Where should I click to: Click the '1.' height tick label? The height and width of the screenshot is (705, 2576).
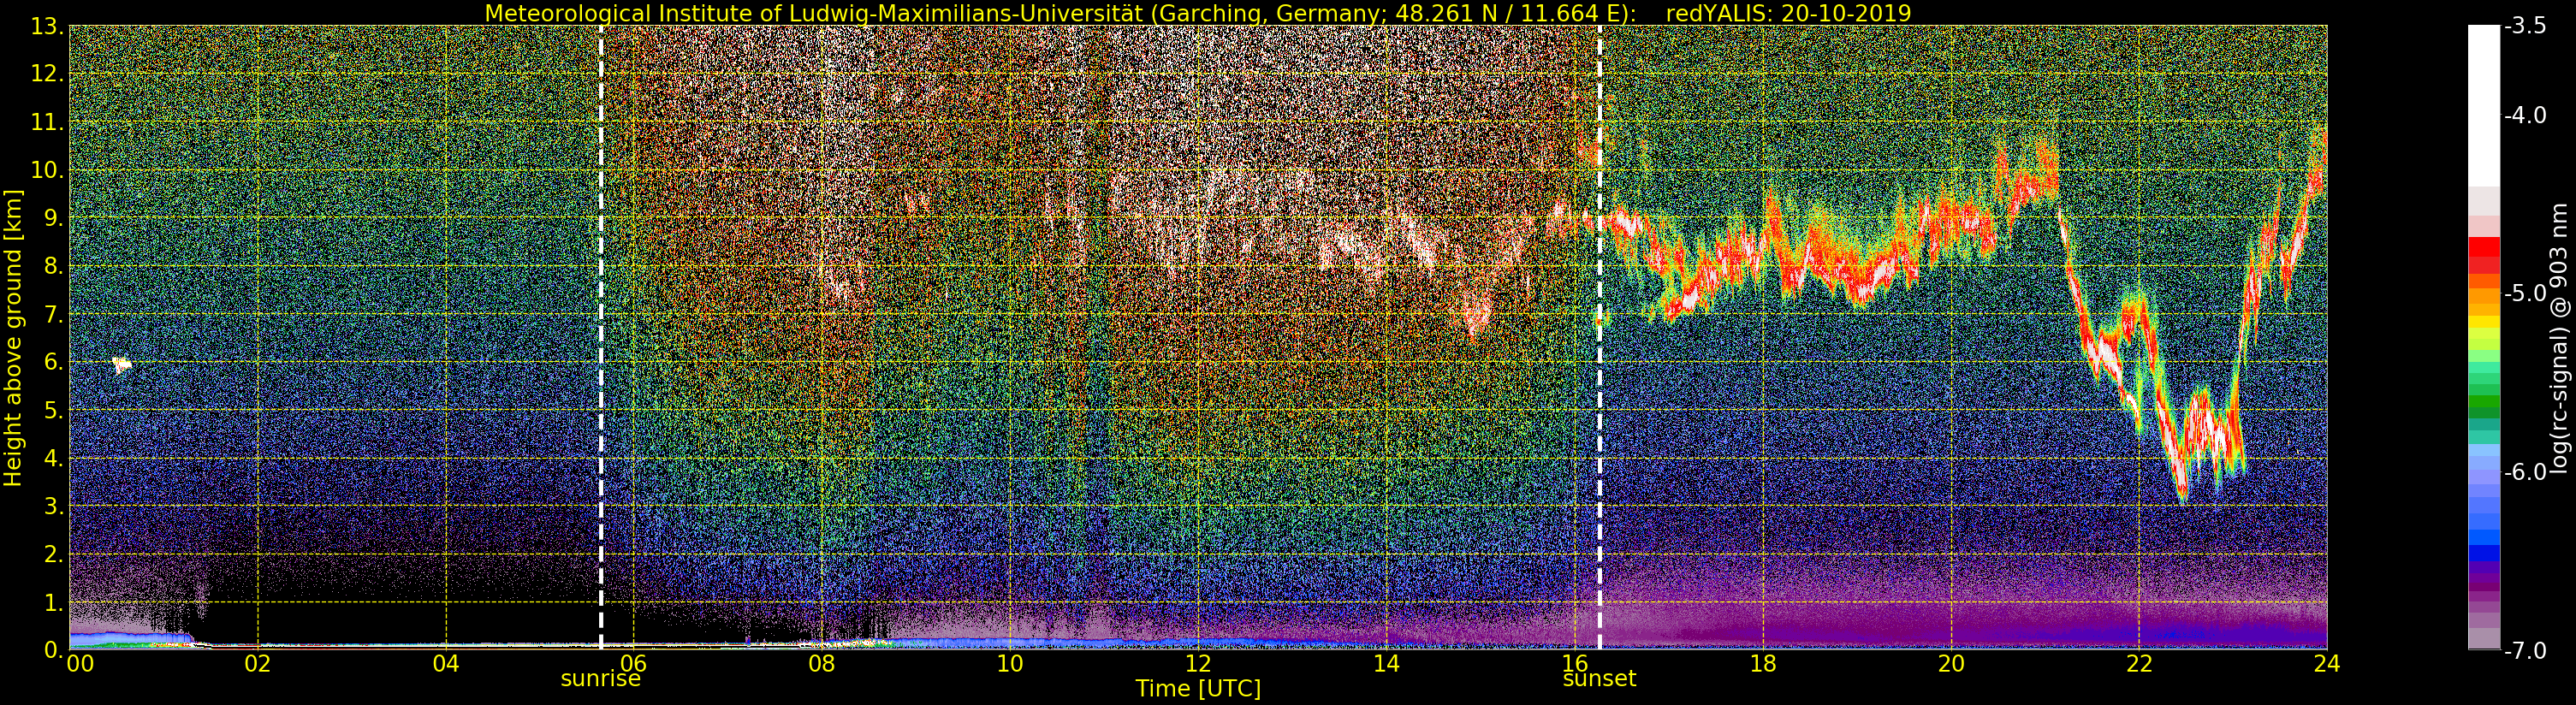[53, 602]
